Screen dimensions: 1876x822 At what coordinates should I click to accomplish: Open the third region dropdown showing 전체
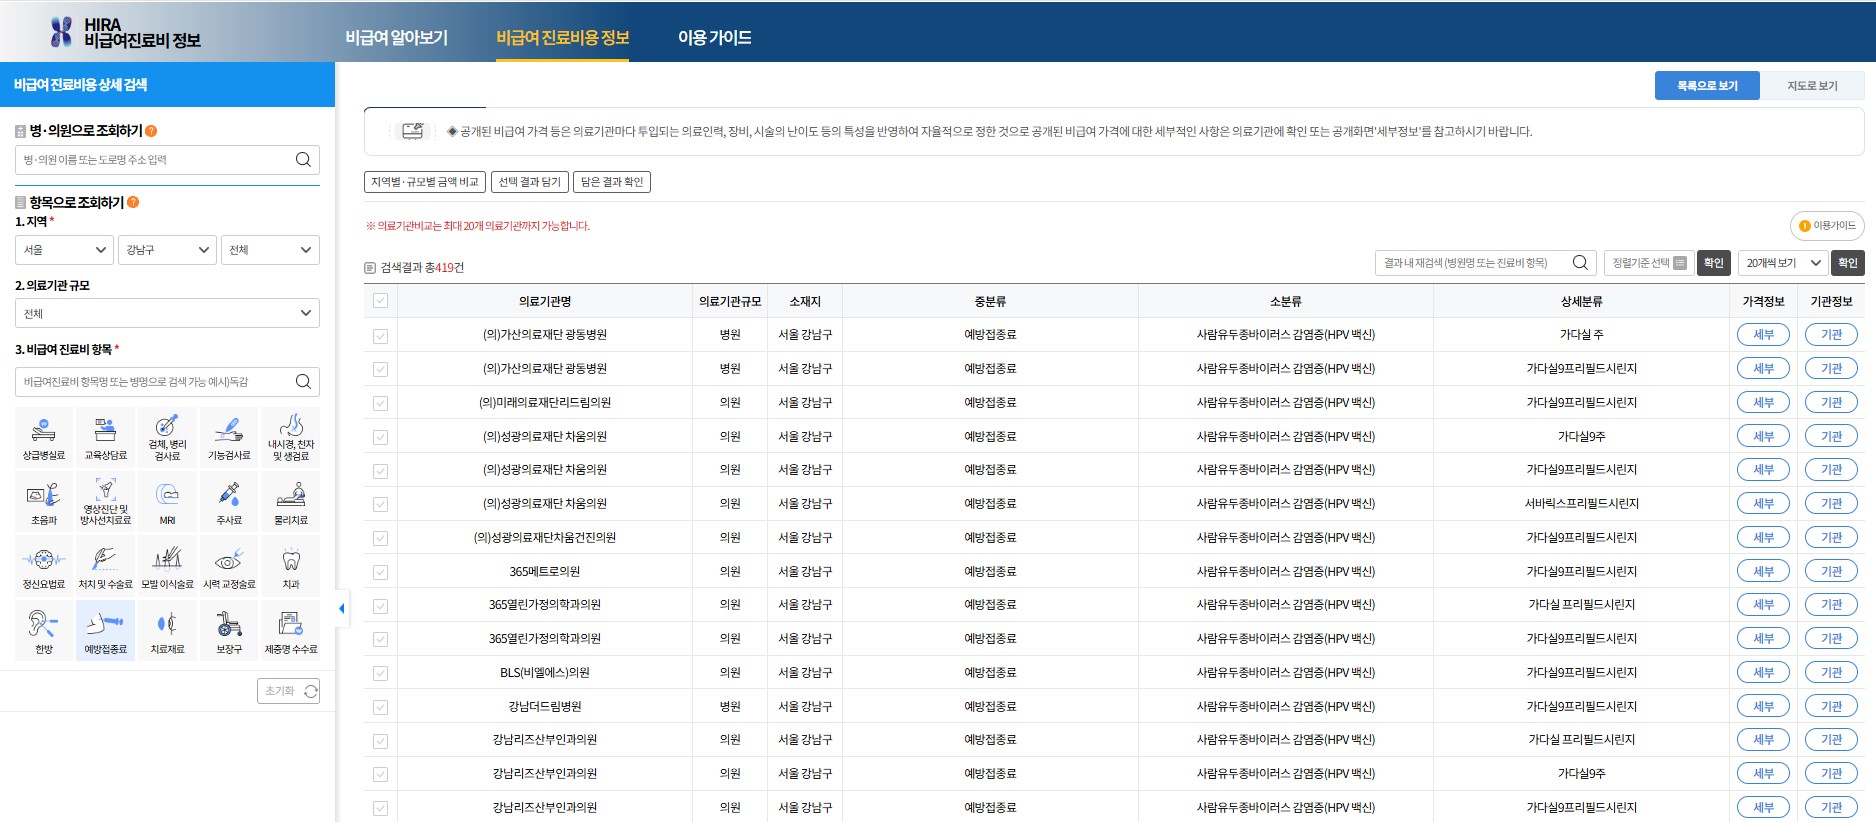[270, 250]
